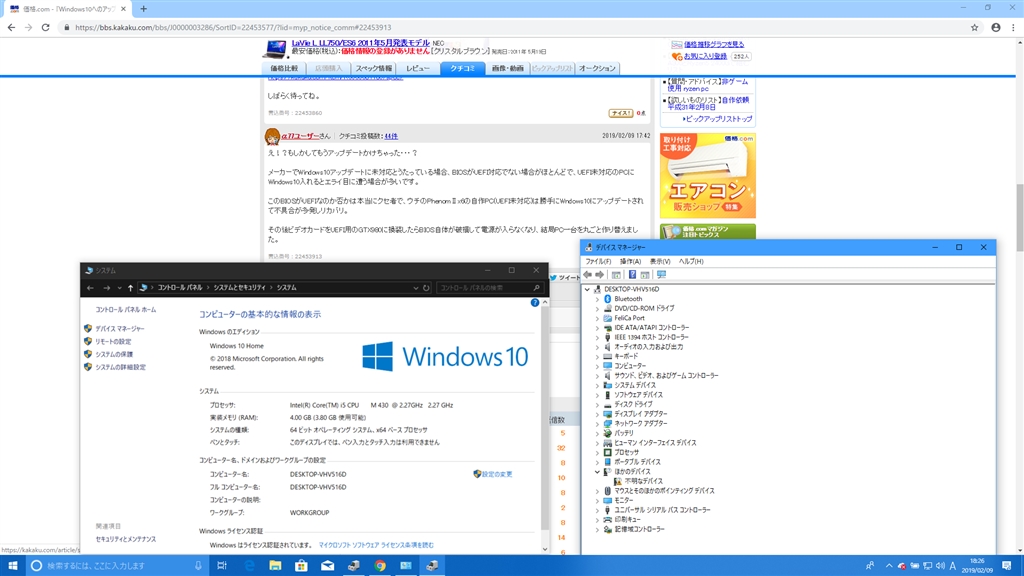Go back in the Chrome browser
The height and width of the screenshot is (576, 1024).
point(11,27)
